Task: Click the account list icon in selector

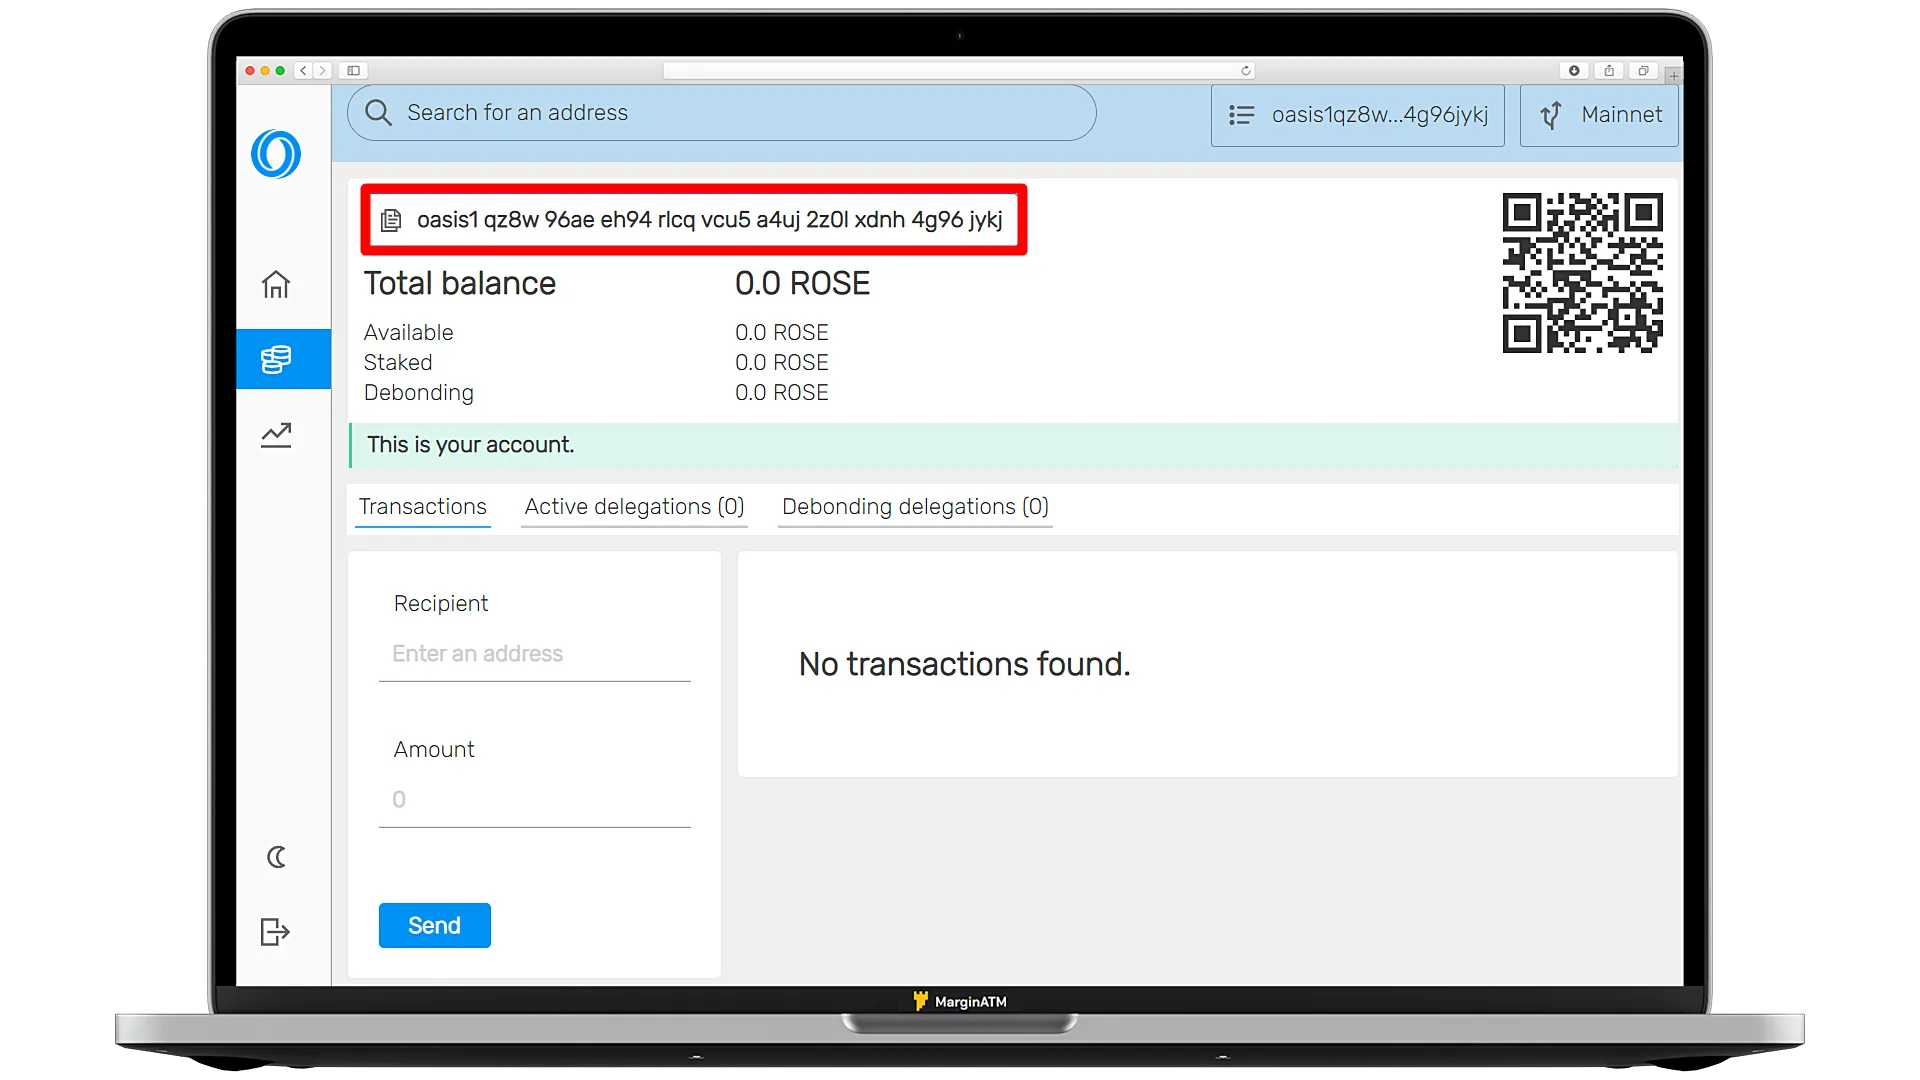Action: (x=1241, y=115)
